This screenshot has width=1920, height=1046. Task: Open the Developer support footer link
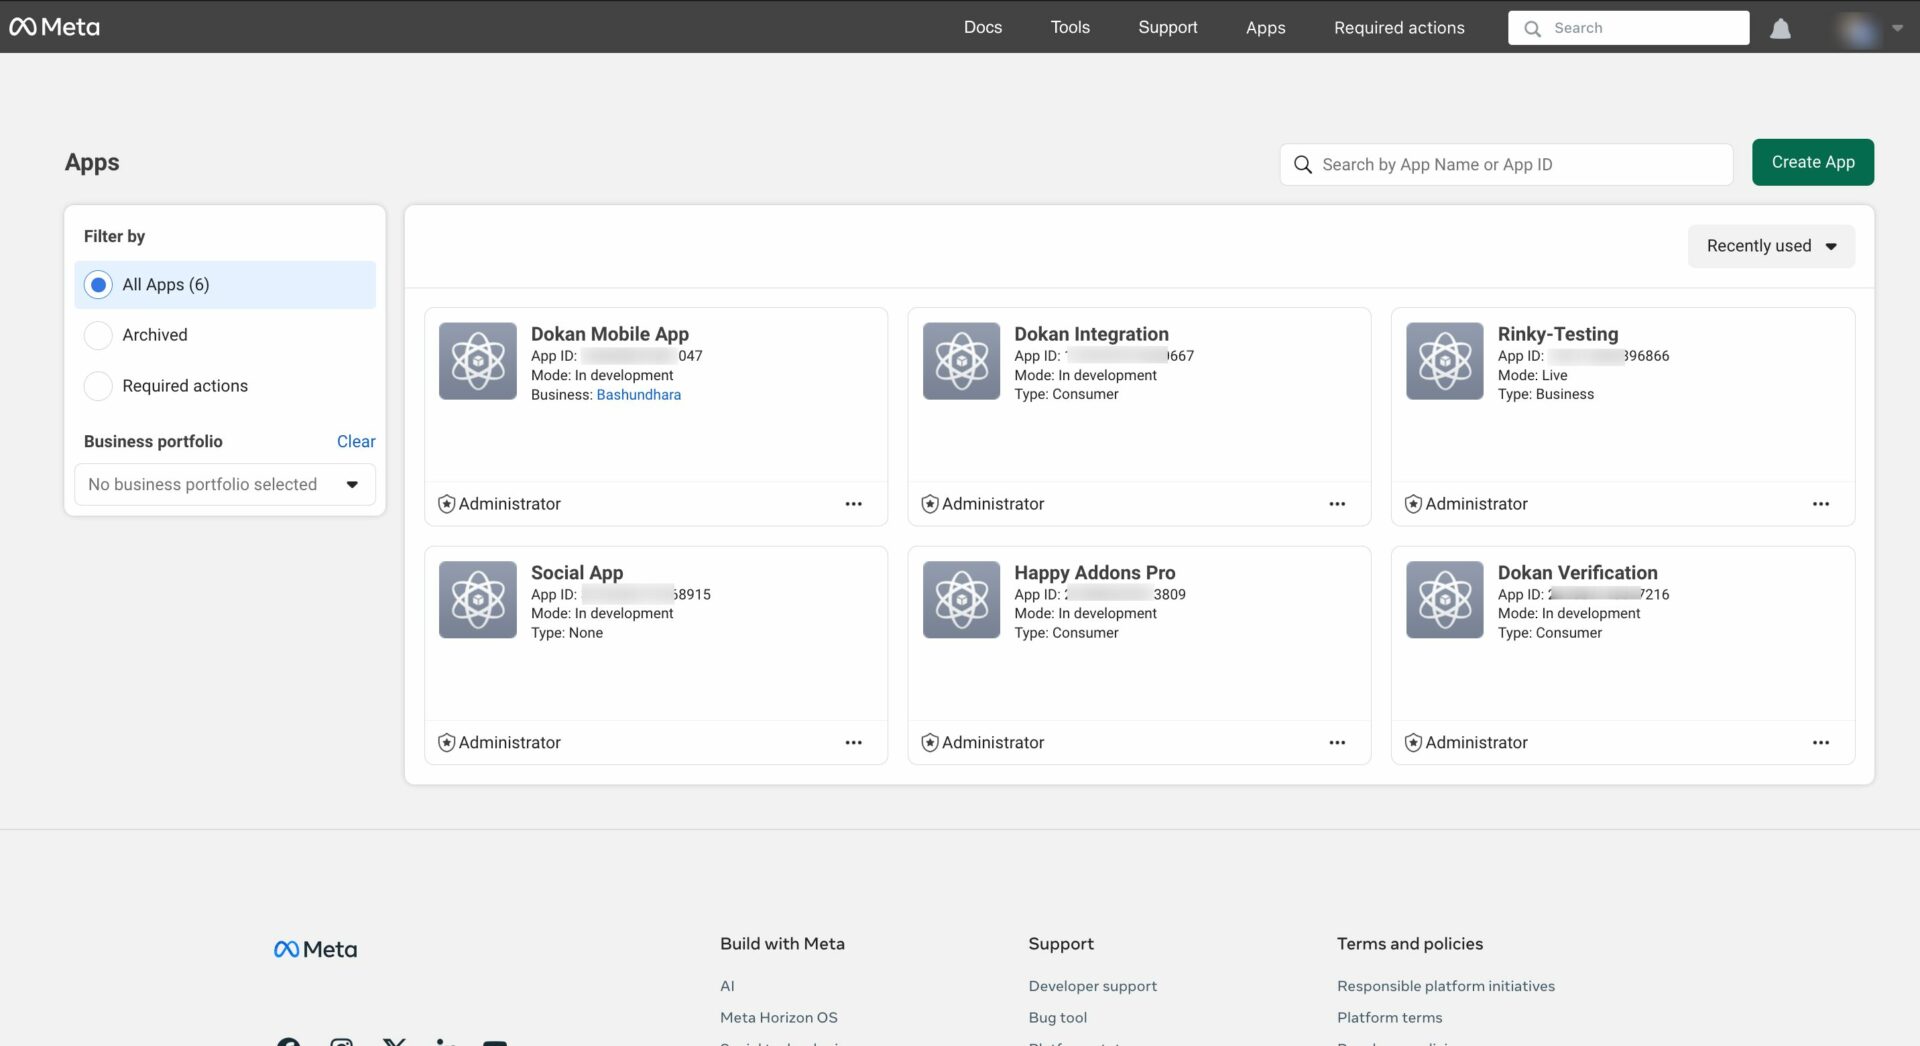click(x=1092, y=986)
